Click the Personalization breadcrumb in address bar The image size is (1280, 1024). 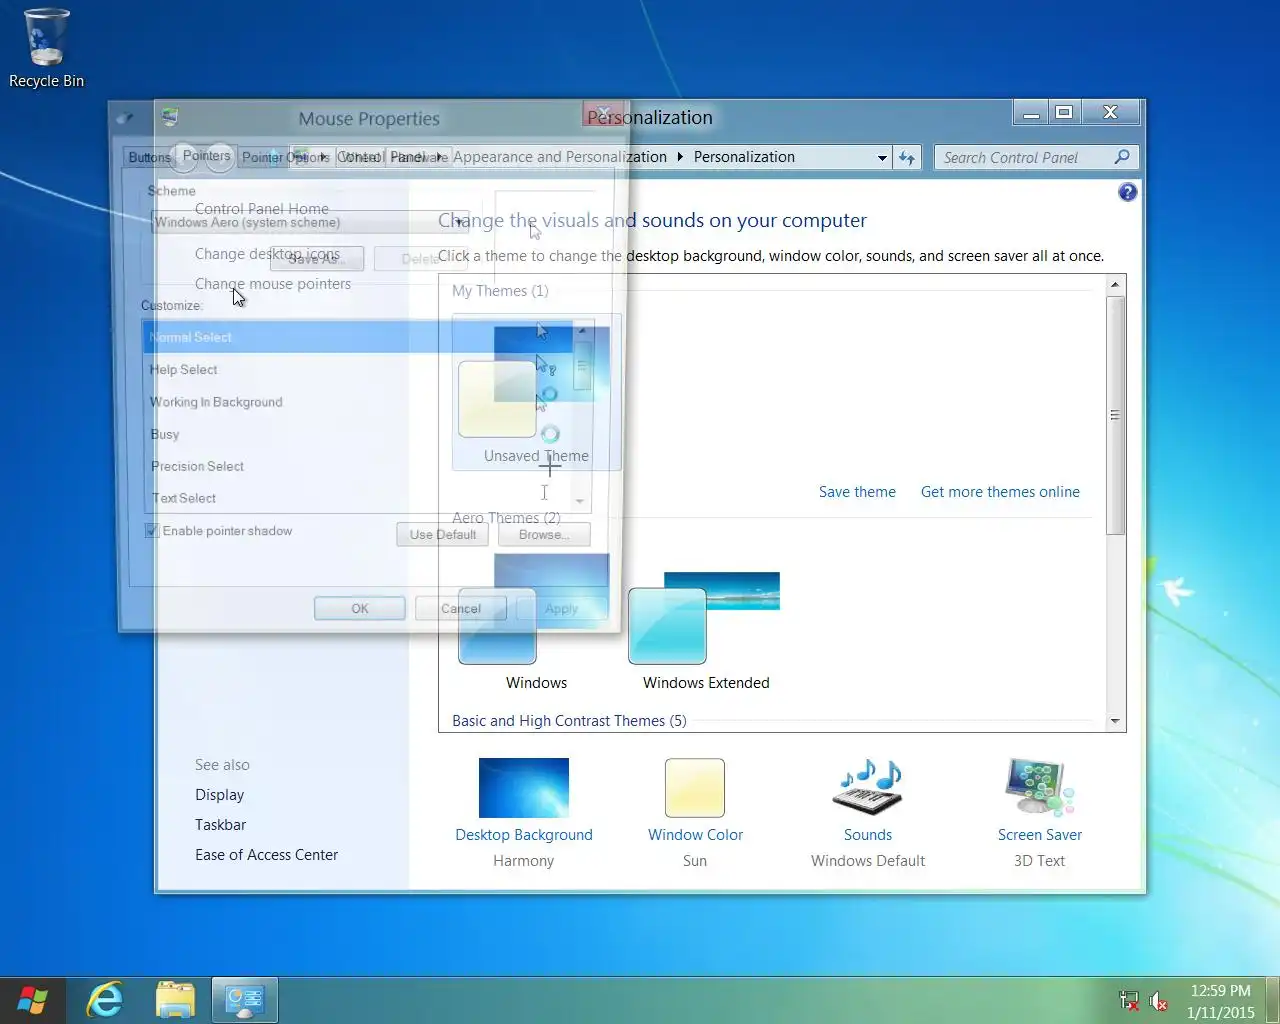coord(744,157)
